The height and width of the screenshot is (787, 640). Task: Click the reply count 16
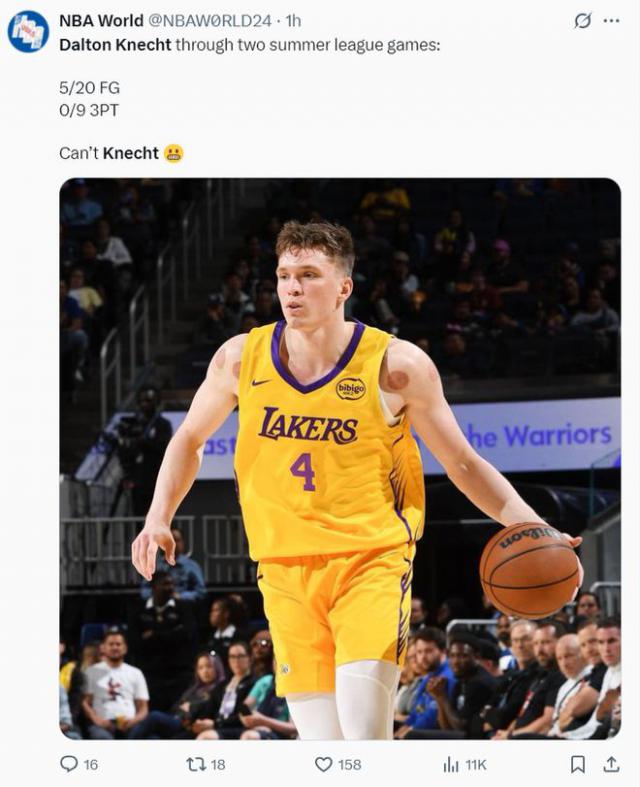pyautogui.click(x=90, y=764)
